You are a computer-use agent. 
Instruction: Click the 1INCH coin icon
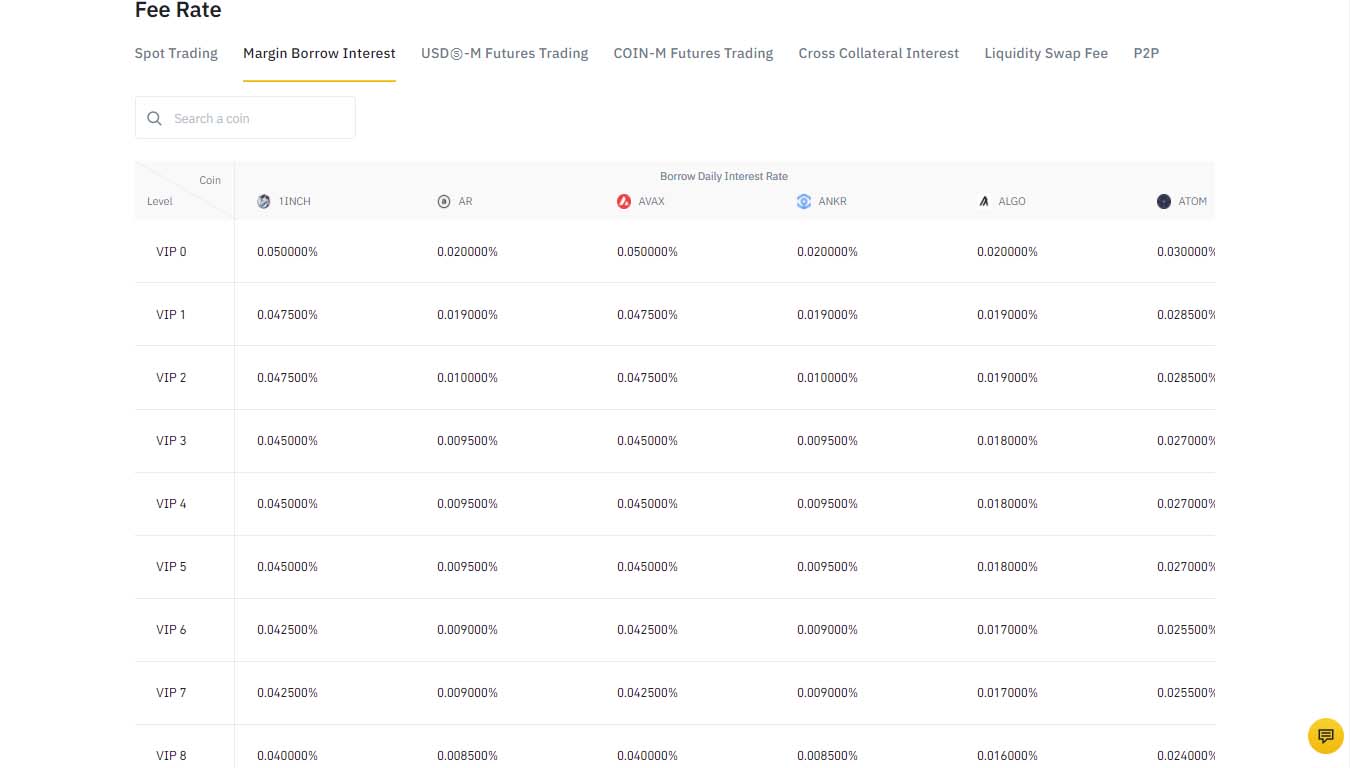tap(264, 201)
